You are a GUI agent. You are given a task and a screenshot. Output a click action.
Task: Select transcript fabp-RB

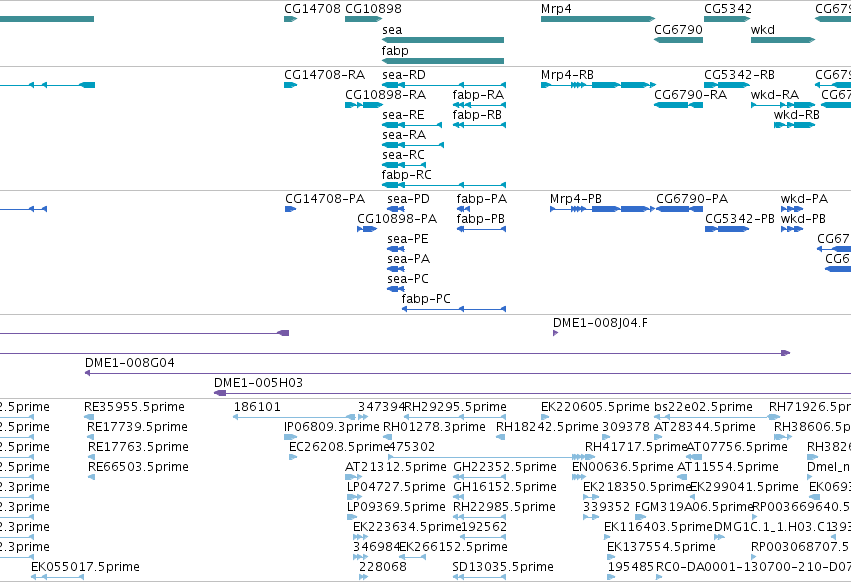(x=477, y=115)
